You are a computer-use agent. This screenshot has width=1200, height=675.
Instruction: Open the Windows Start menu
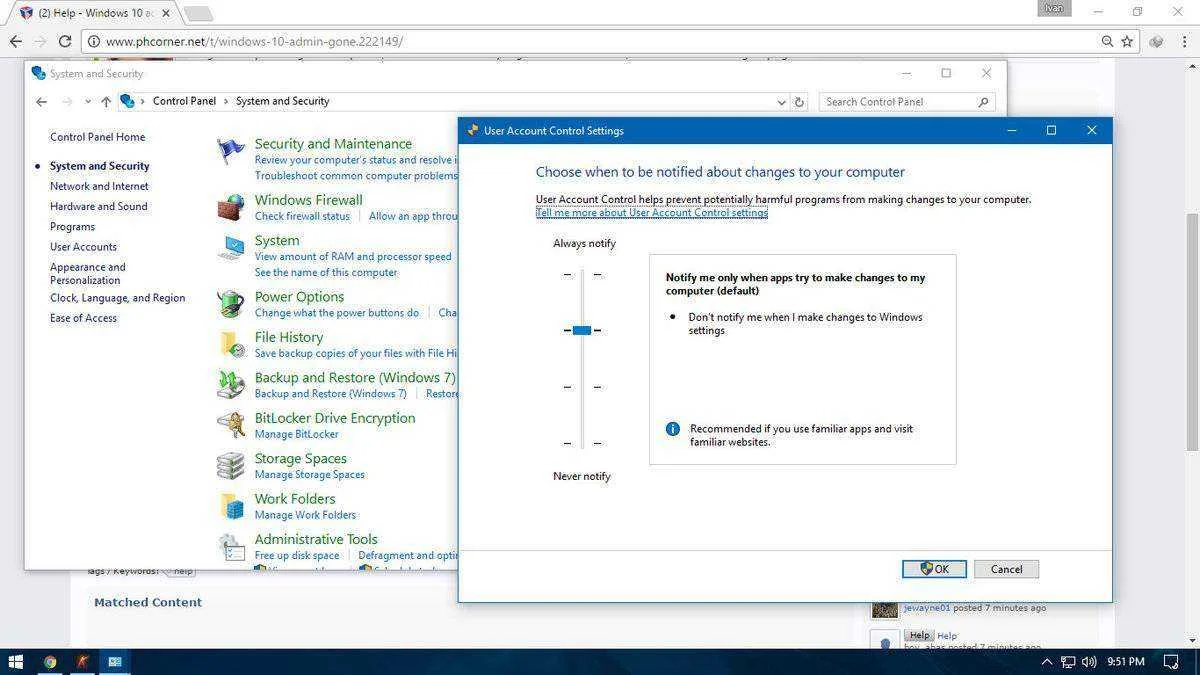[x=16, y=661]
